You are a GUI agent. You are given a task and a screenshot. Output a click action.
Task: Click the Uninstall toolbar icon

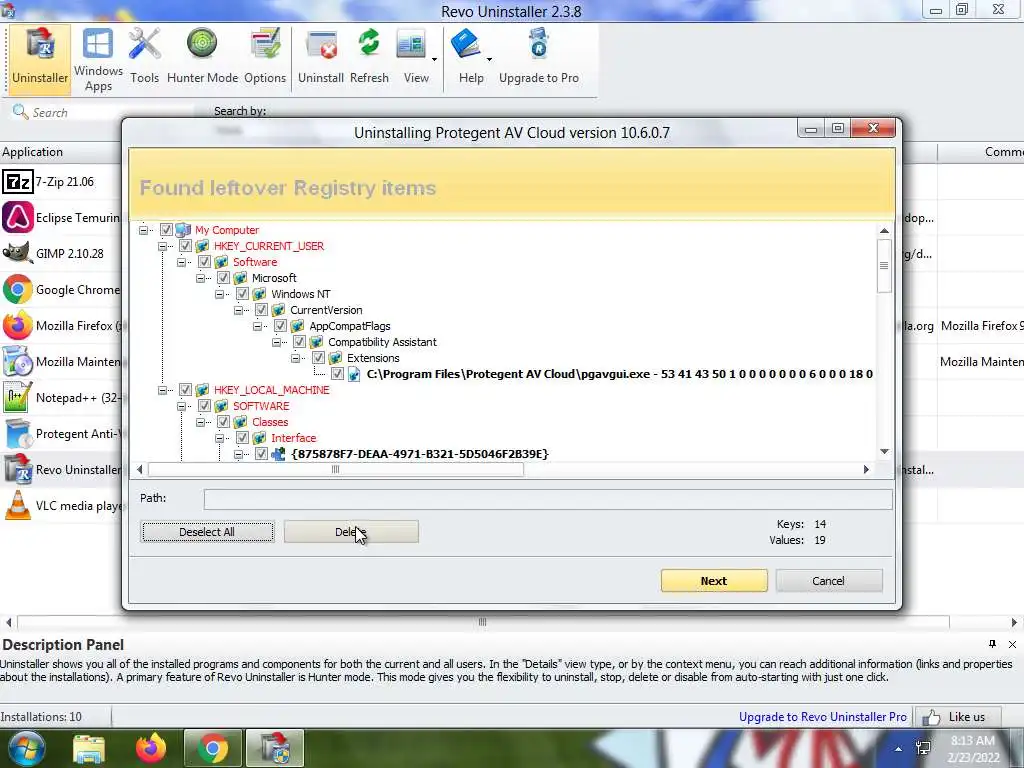pyautogui.click(x=321, y=57)
